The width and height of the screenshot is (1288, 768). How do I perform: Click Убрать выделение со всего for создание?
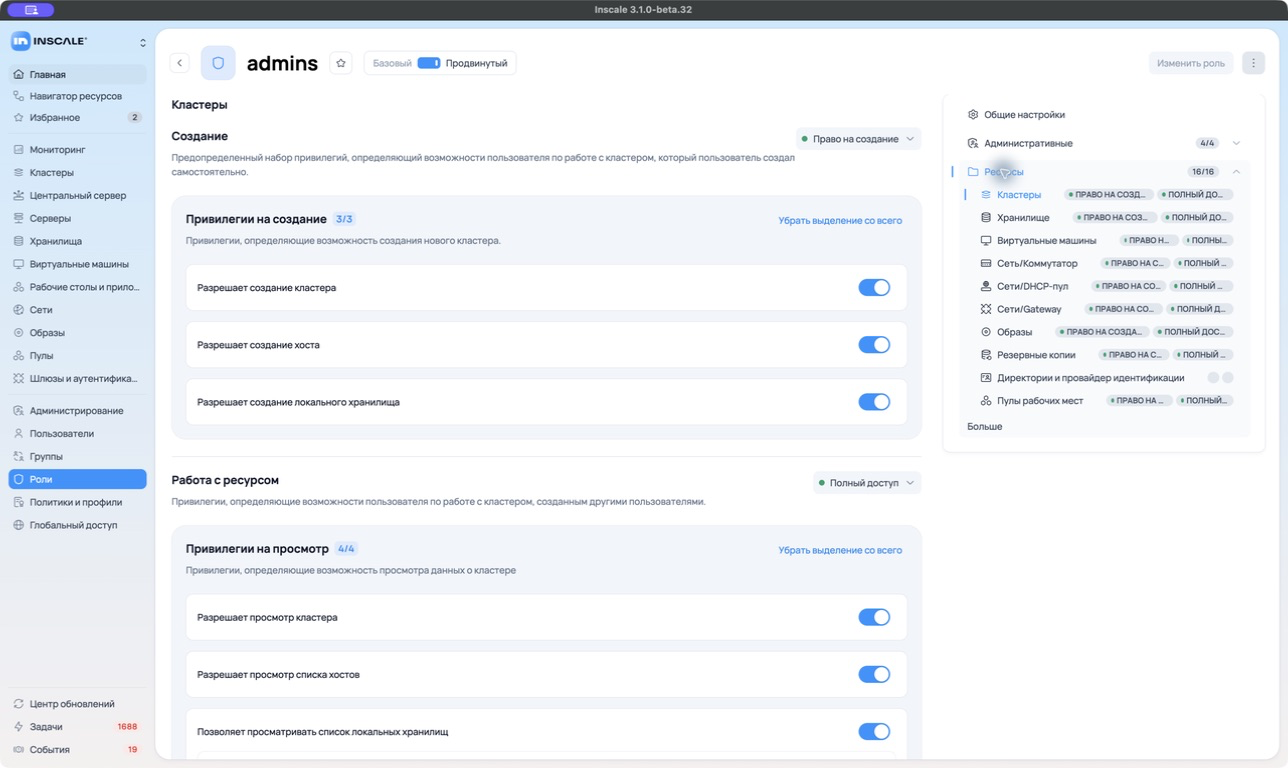(840, 221)
